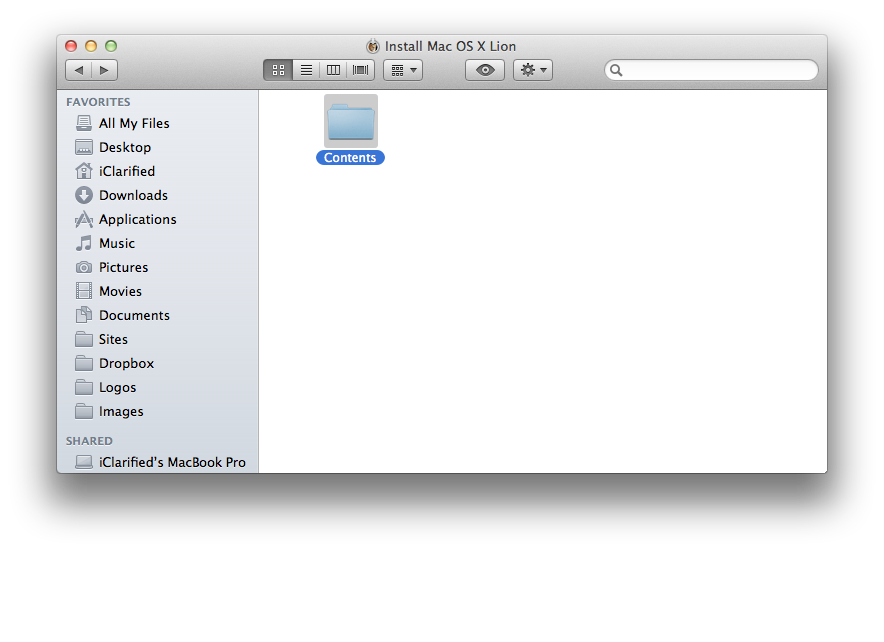The height and width of the screenshot is (642, 884).
Task: Click the iClarified home icon
Action: coord(83,171)
